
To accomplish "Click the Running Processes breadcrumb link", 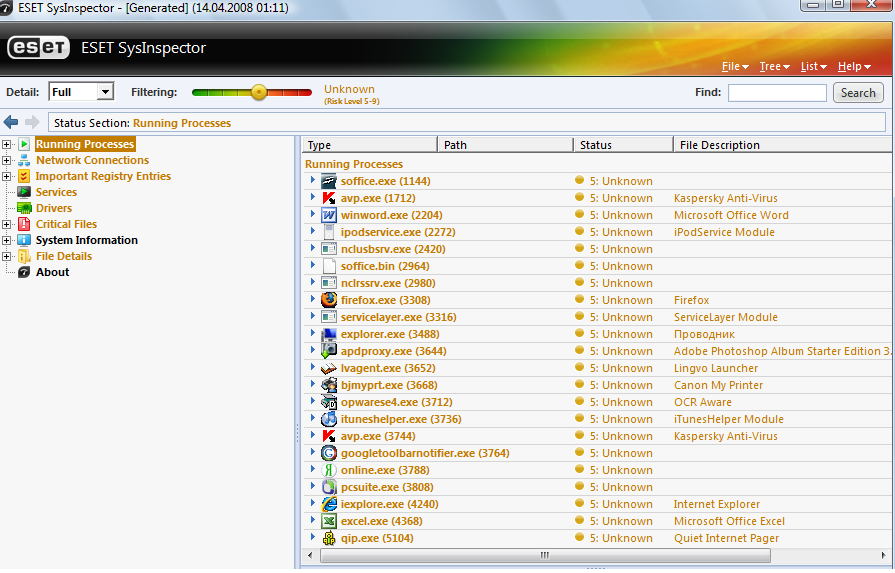I will 182,123.
